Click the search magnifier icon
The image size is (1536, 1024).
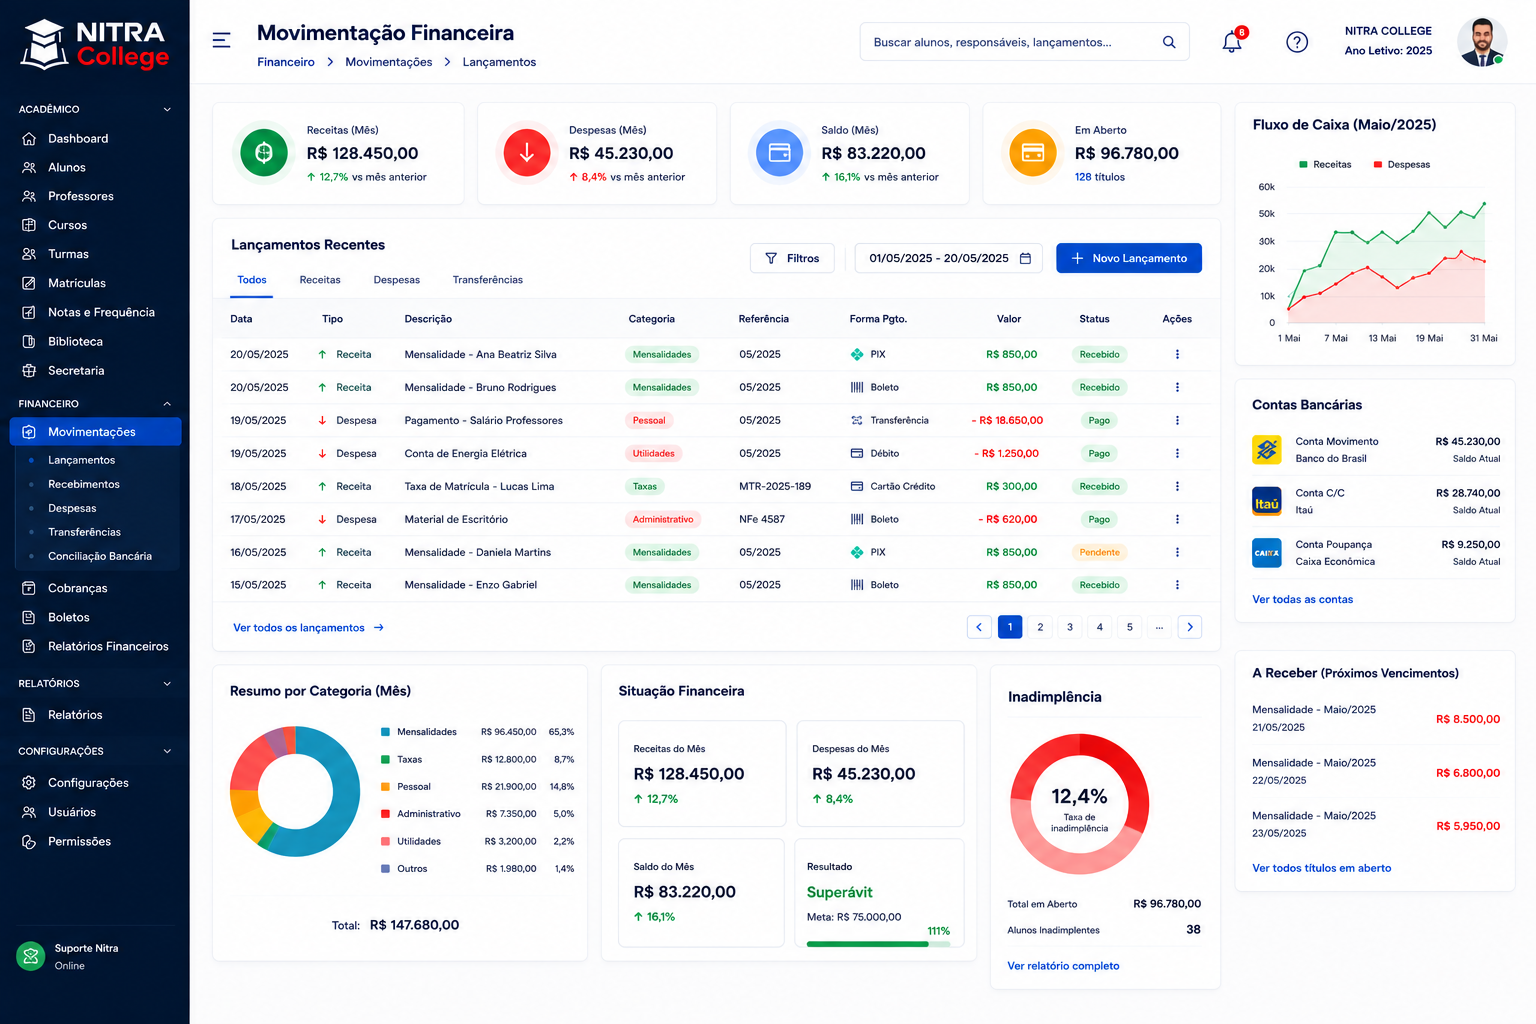[x=1169, y=42]
